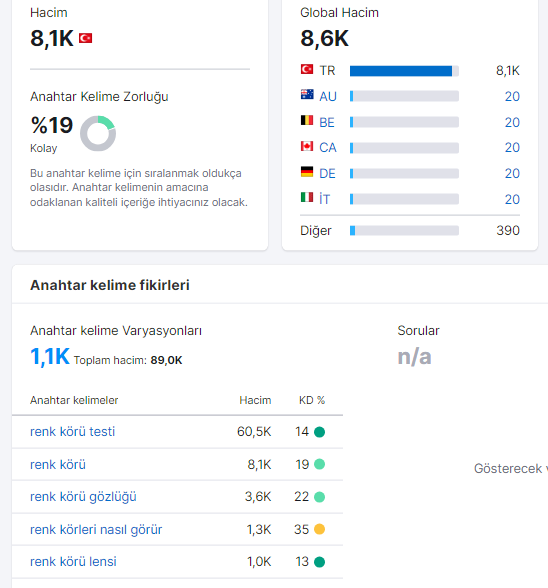The width and height of the screenshot is (548, 588).
Task: Open the BE country volume link
Action: coord(512,122)
